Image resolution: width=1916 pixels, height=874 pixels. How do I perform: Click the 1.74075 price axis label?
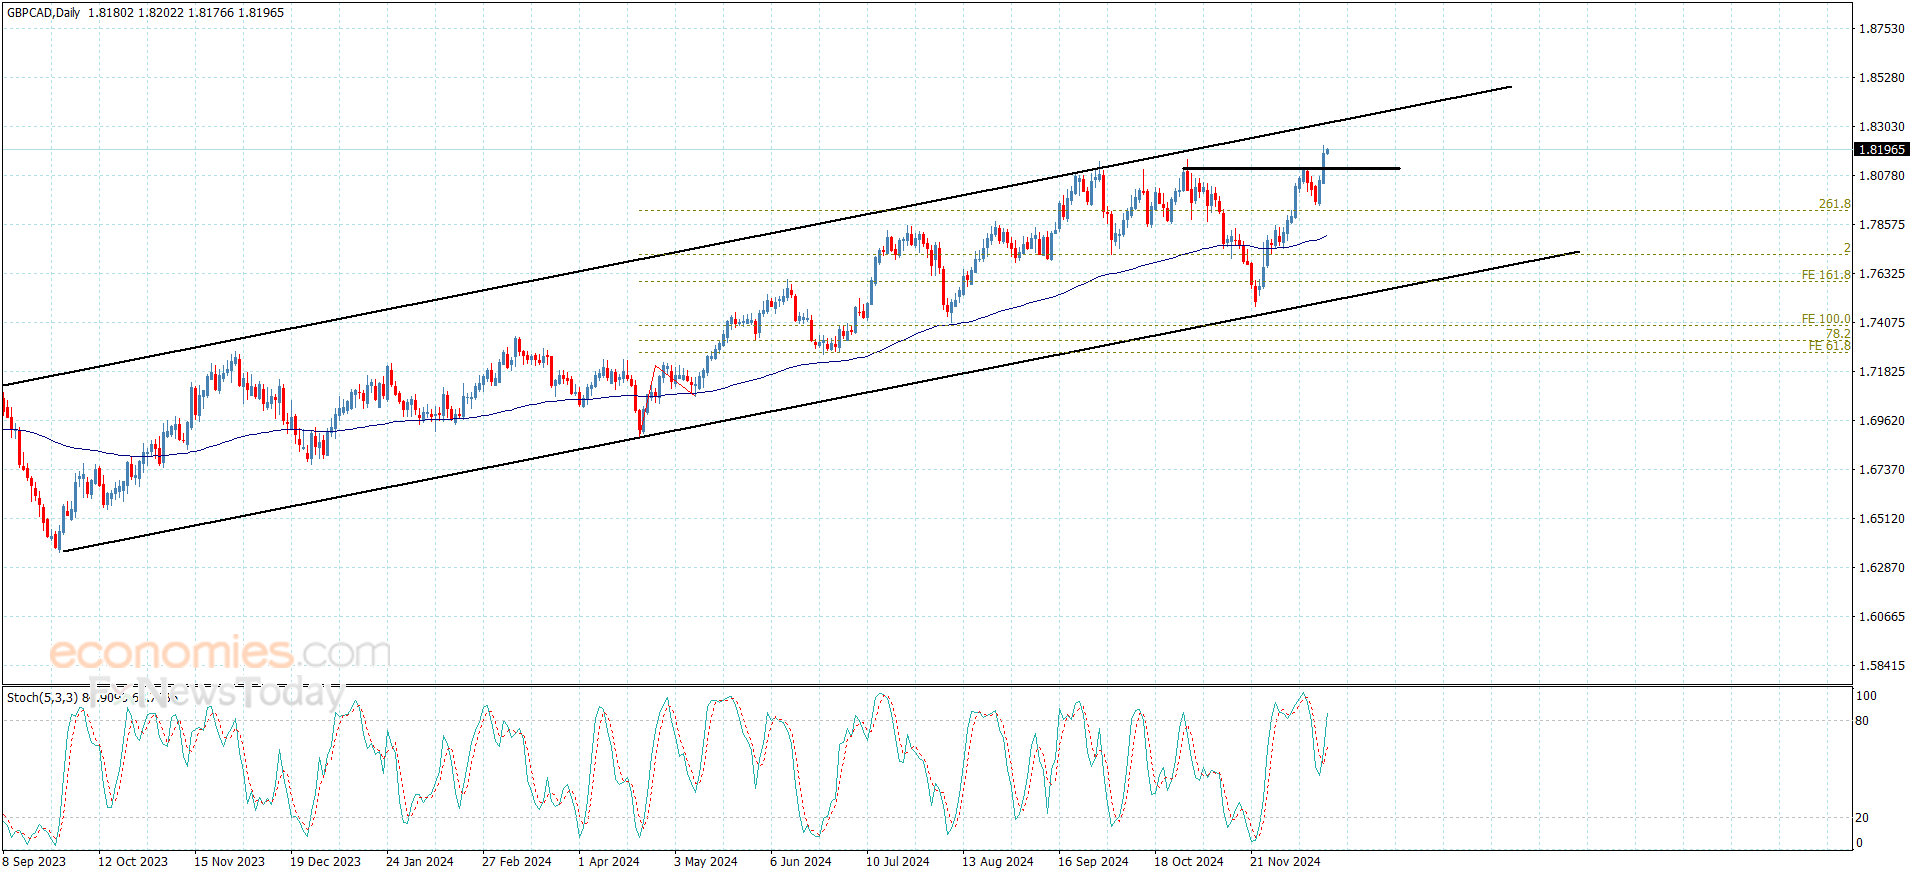[x=1881, y=323]
